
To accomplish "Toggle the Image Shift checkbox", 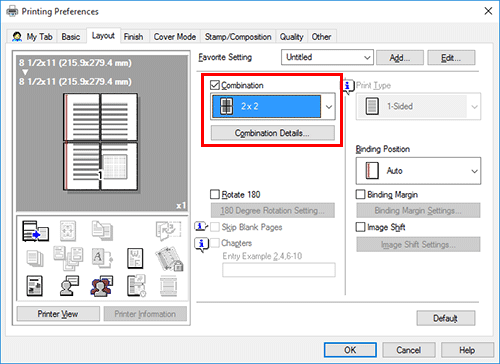I will tap(360, 227).
